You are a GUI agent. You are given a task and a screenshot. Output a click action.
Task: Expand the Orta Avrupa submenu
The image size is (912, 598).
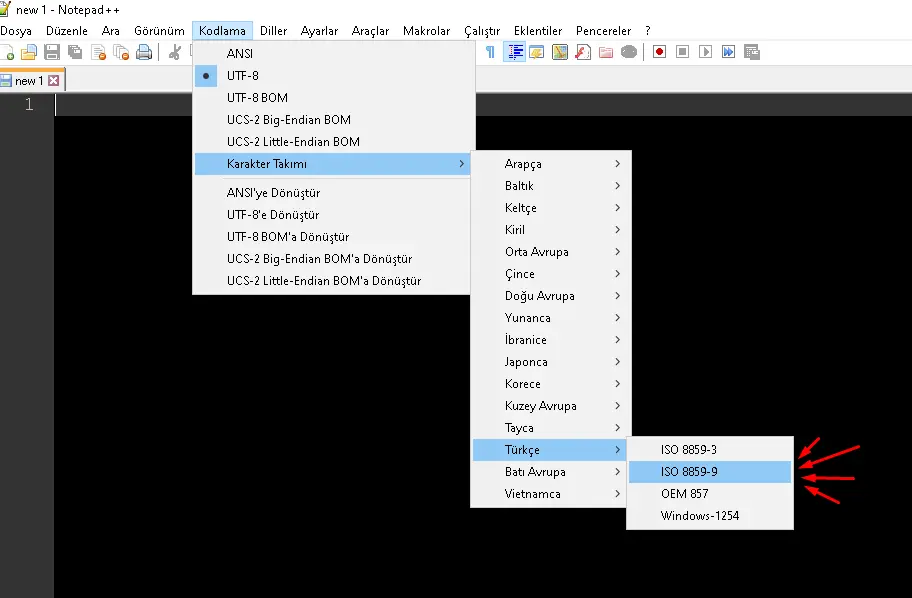(x=551, y=252)
